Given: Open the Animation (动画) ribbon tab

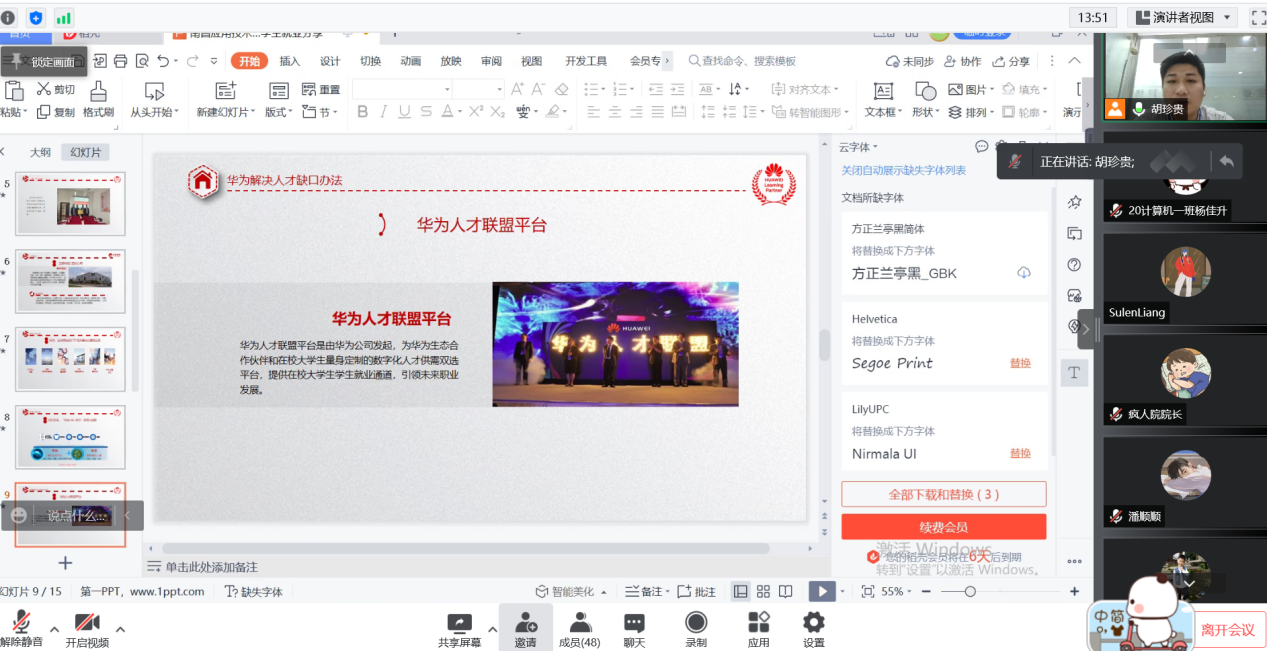Looking at the screenshot, I should click(411, 61).
